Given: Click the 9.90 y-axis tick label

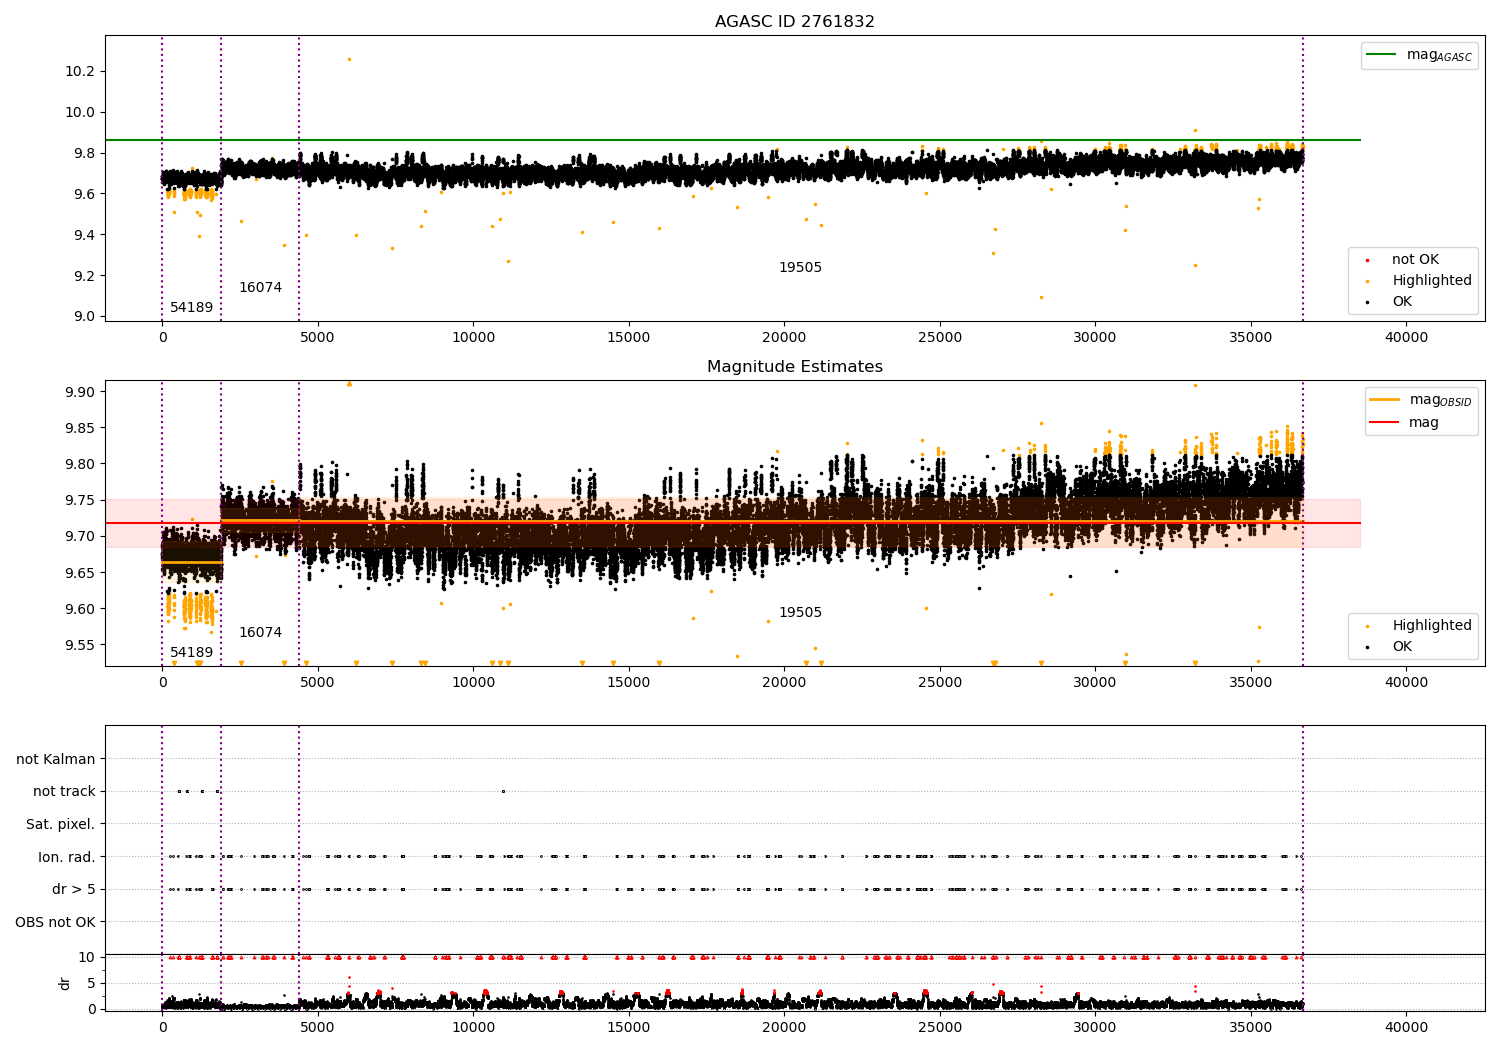Looking at the screenshot, I should 79,392.
